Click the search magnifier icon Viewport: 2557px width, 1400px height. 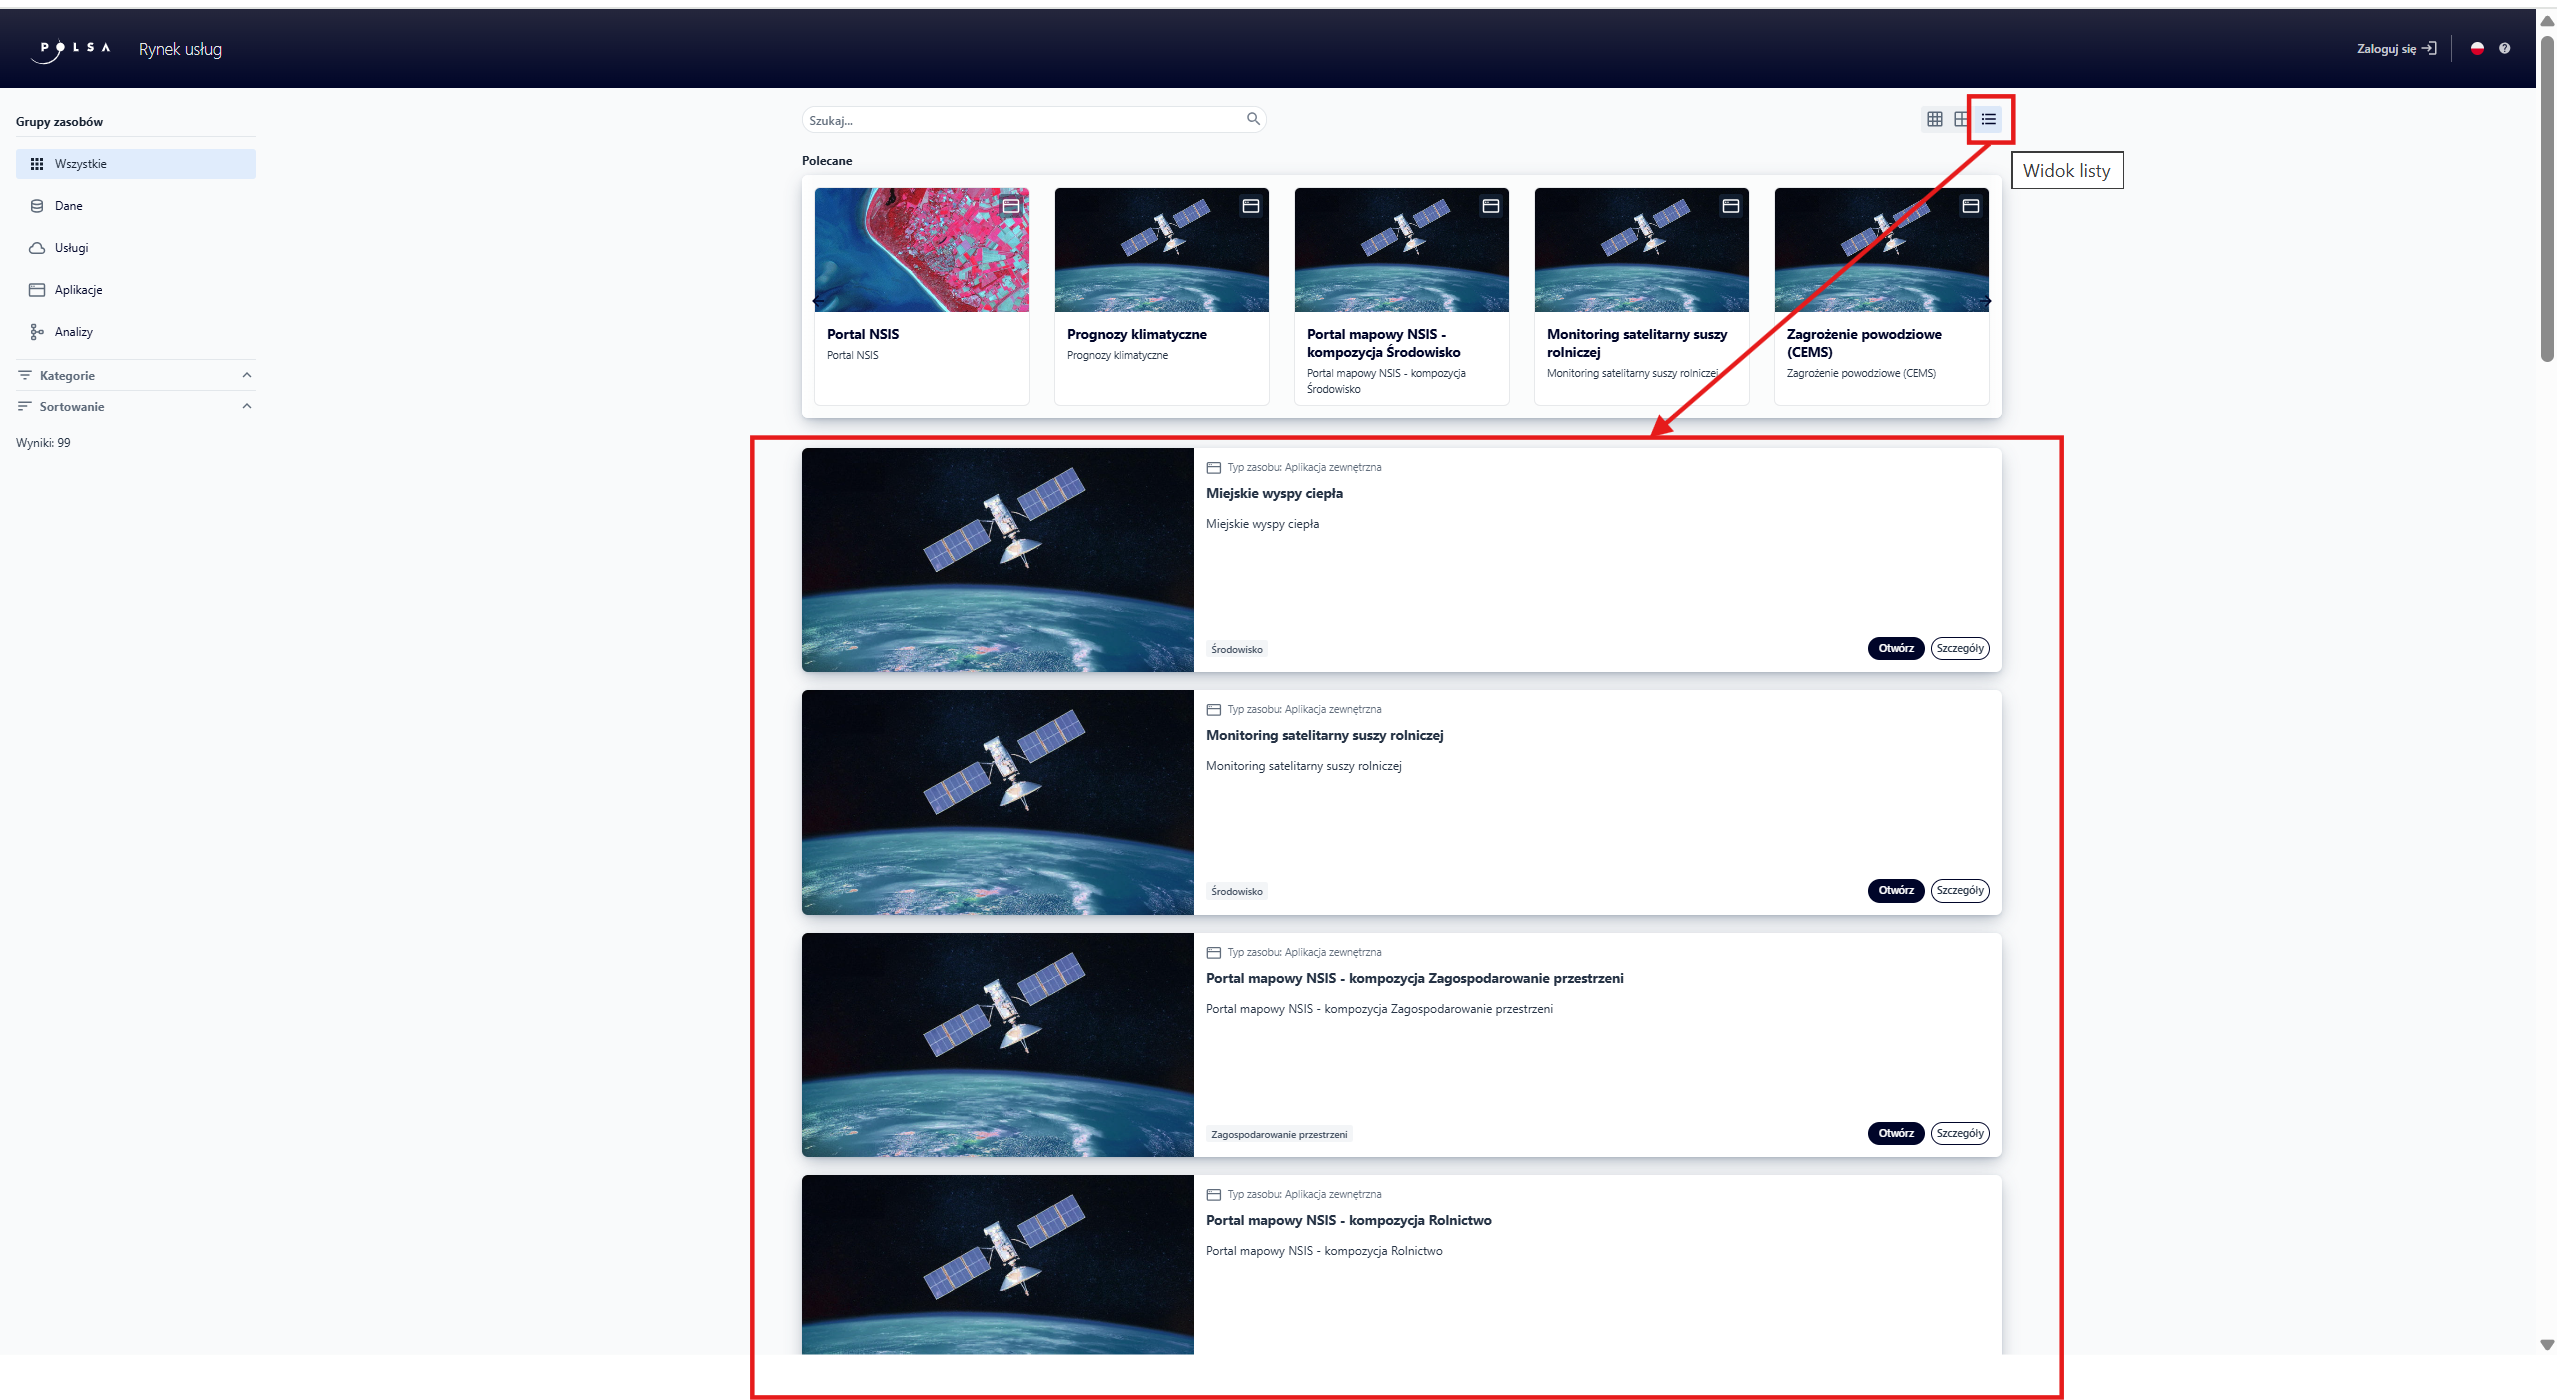coord(1253,119)
